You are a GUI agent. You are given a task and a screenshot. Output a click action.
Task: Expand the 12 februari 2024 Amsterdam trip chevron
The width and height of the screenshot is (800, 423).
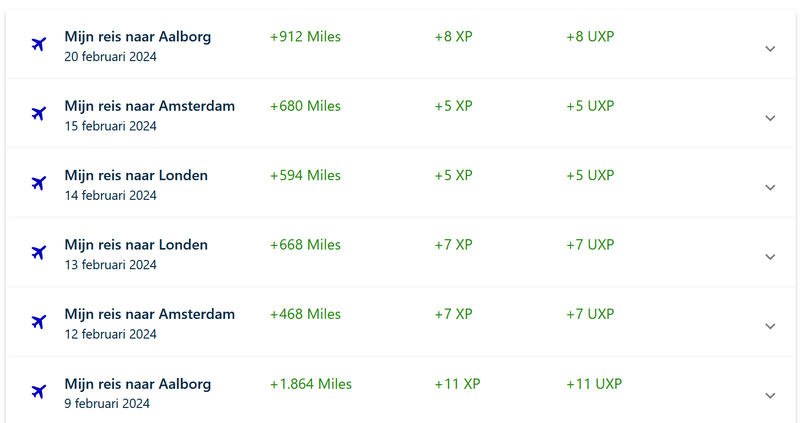[x=770, y=327]
